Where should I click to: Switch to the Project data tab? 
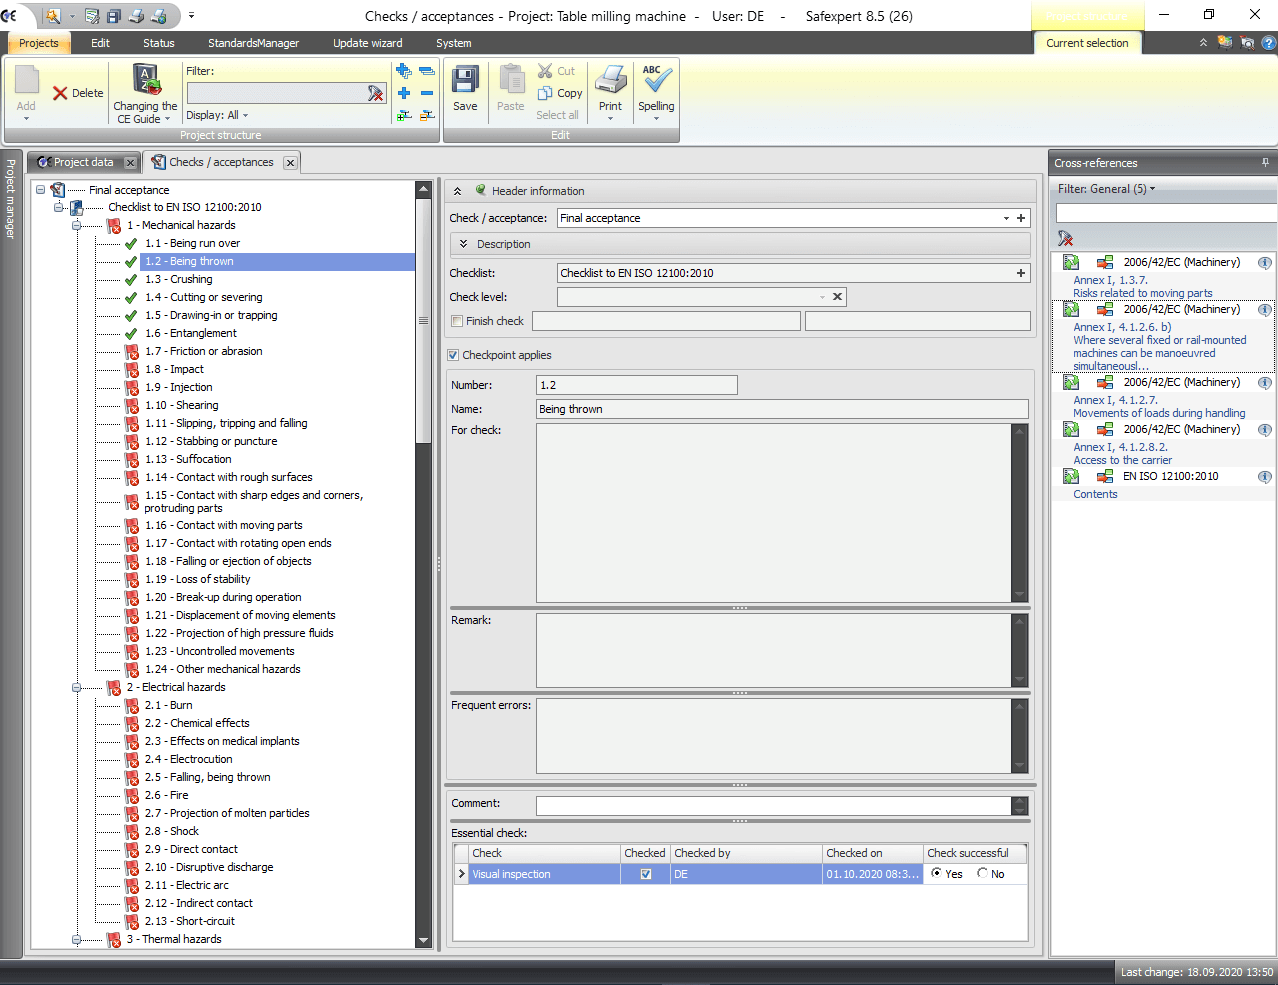(x=83, y=162)
